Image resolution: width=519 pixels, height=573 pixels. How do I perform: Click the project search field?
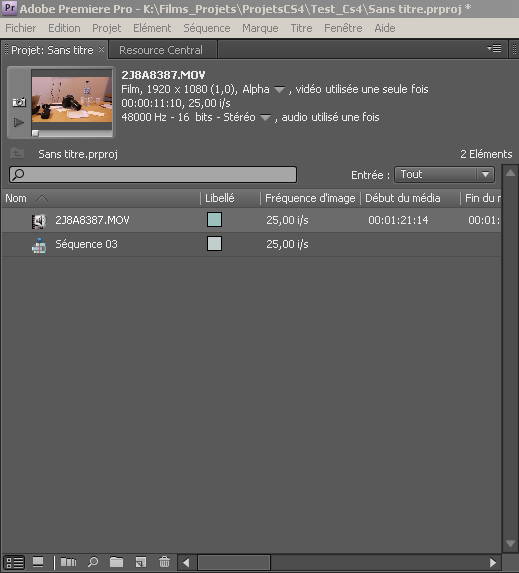tap(153, 175)
